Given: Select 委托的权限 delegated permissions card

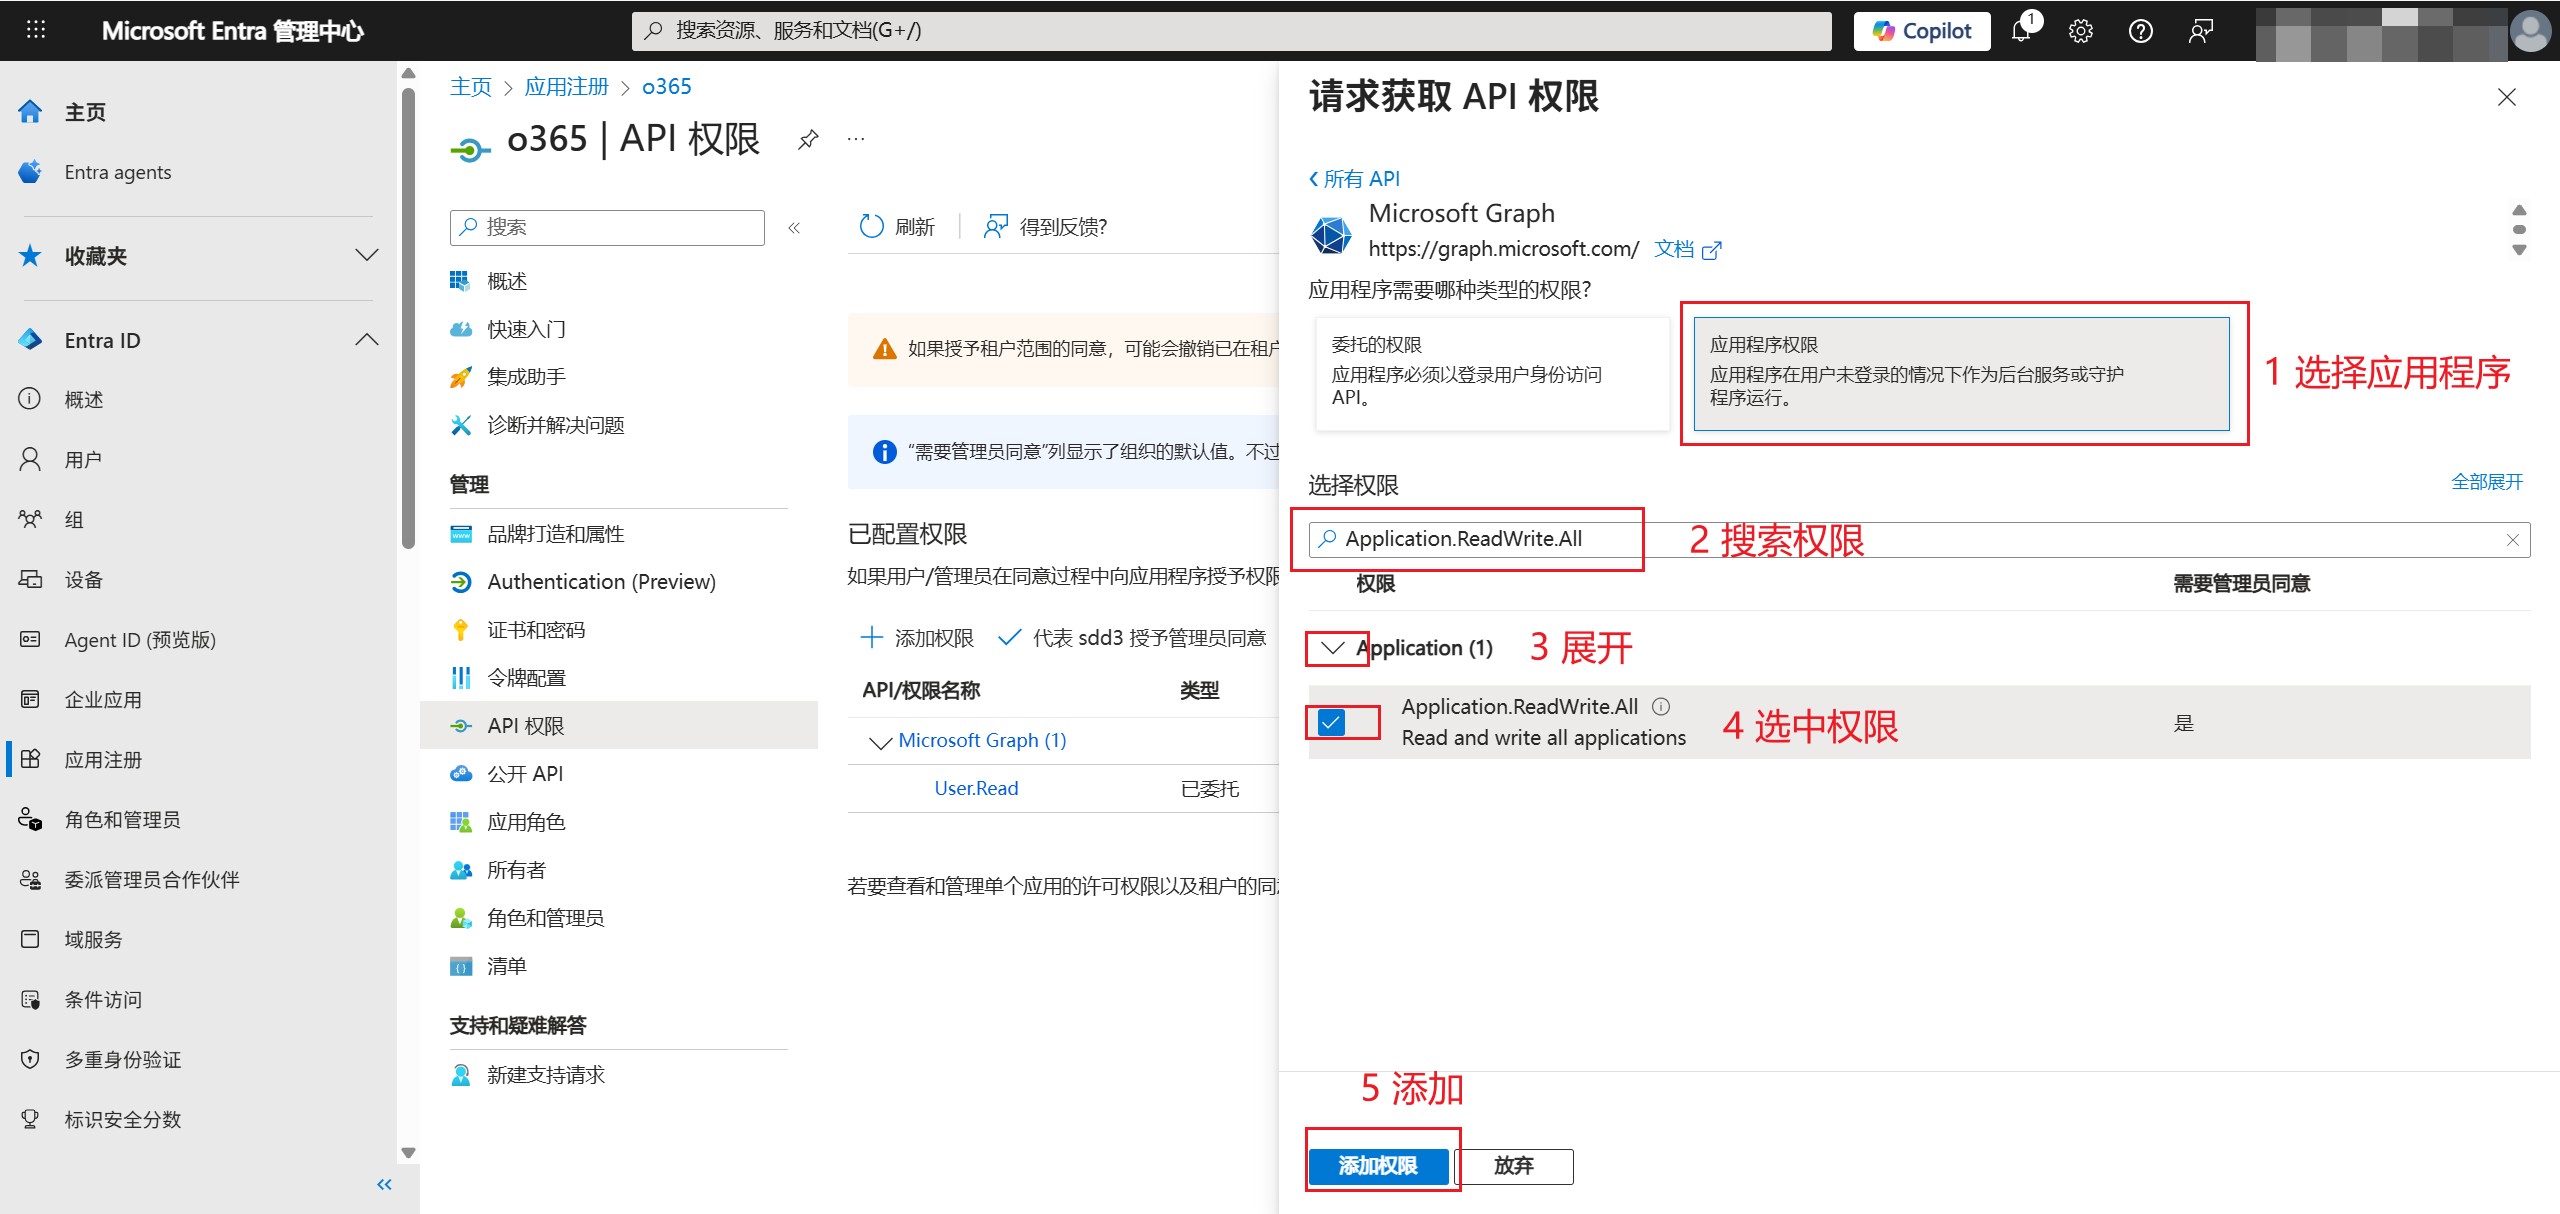Looking at the screenshot, I should 1492,373.
